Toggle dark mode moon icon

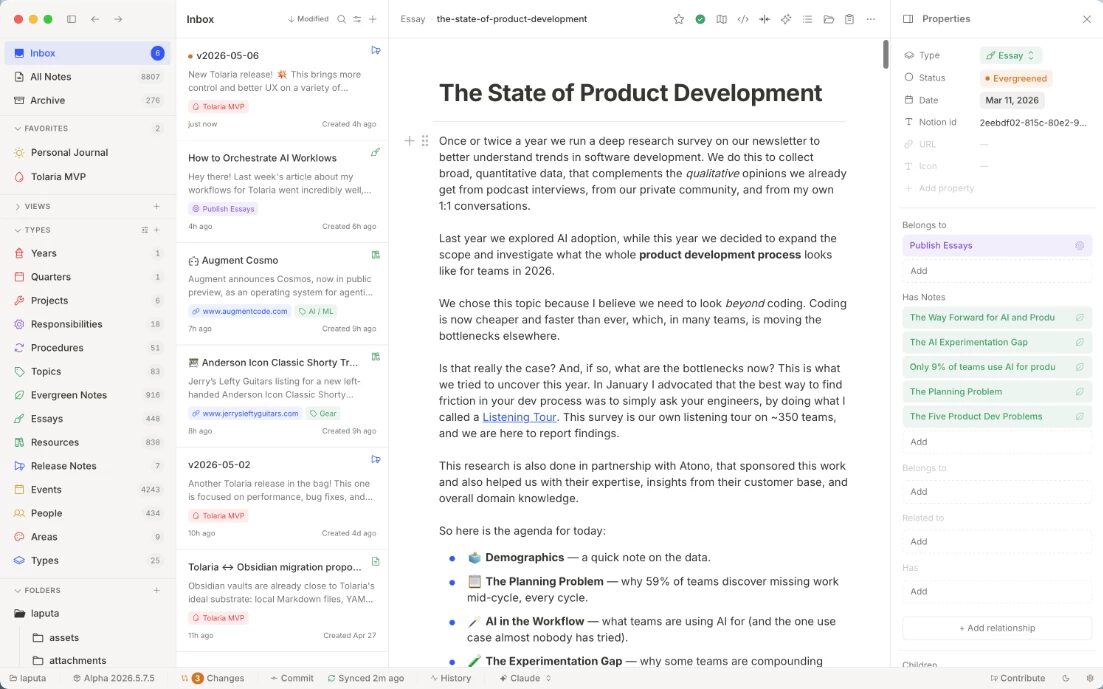(1066, 678)
